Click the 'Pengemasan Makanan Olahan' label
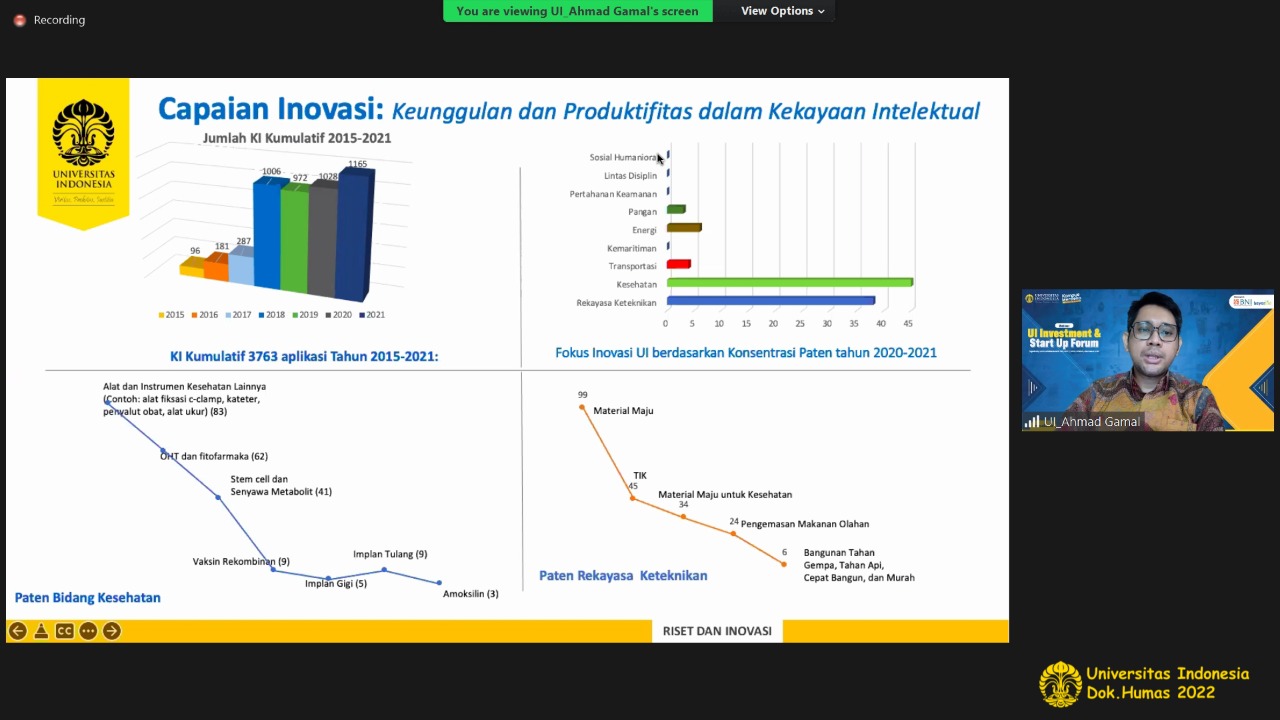Image resolution: width=1280 pixels, height=720 pixels. click(x=805, y=524)
